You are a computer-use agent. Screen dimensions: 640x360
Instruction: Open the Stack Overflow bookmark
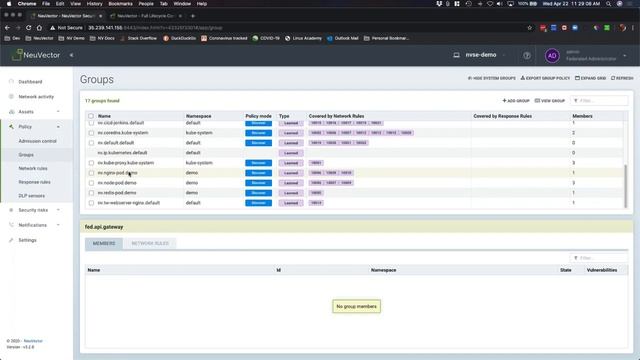coord(138,38)
